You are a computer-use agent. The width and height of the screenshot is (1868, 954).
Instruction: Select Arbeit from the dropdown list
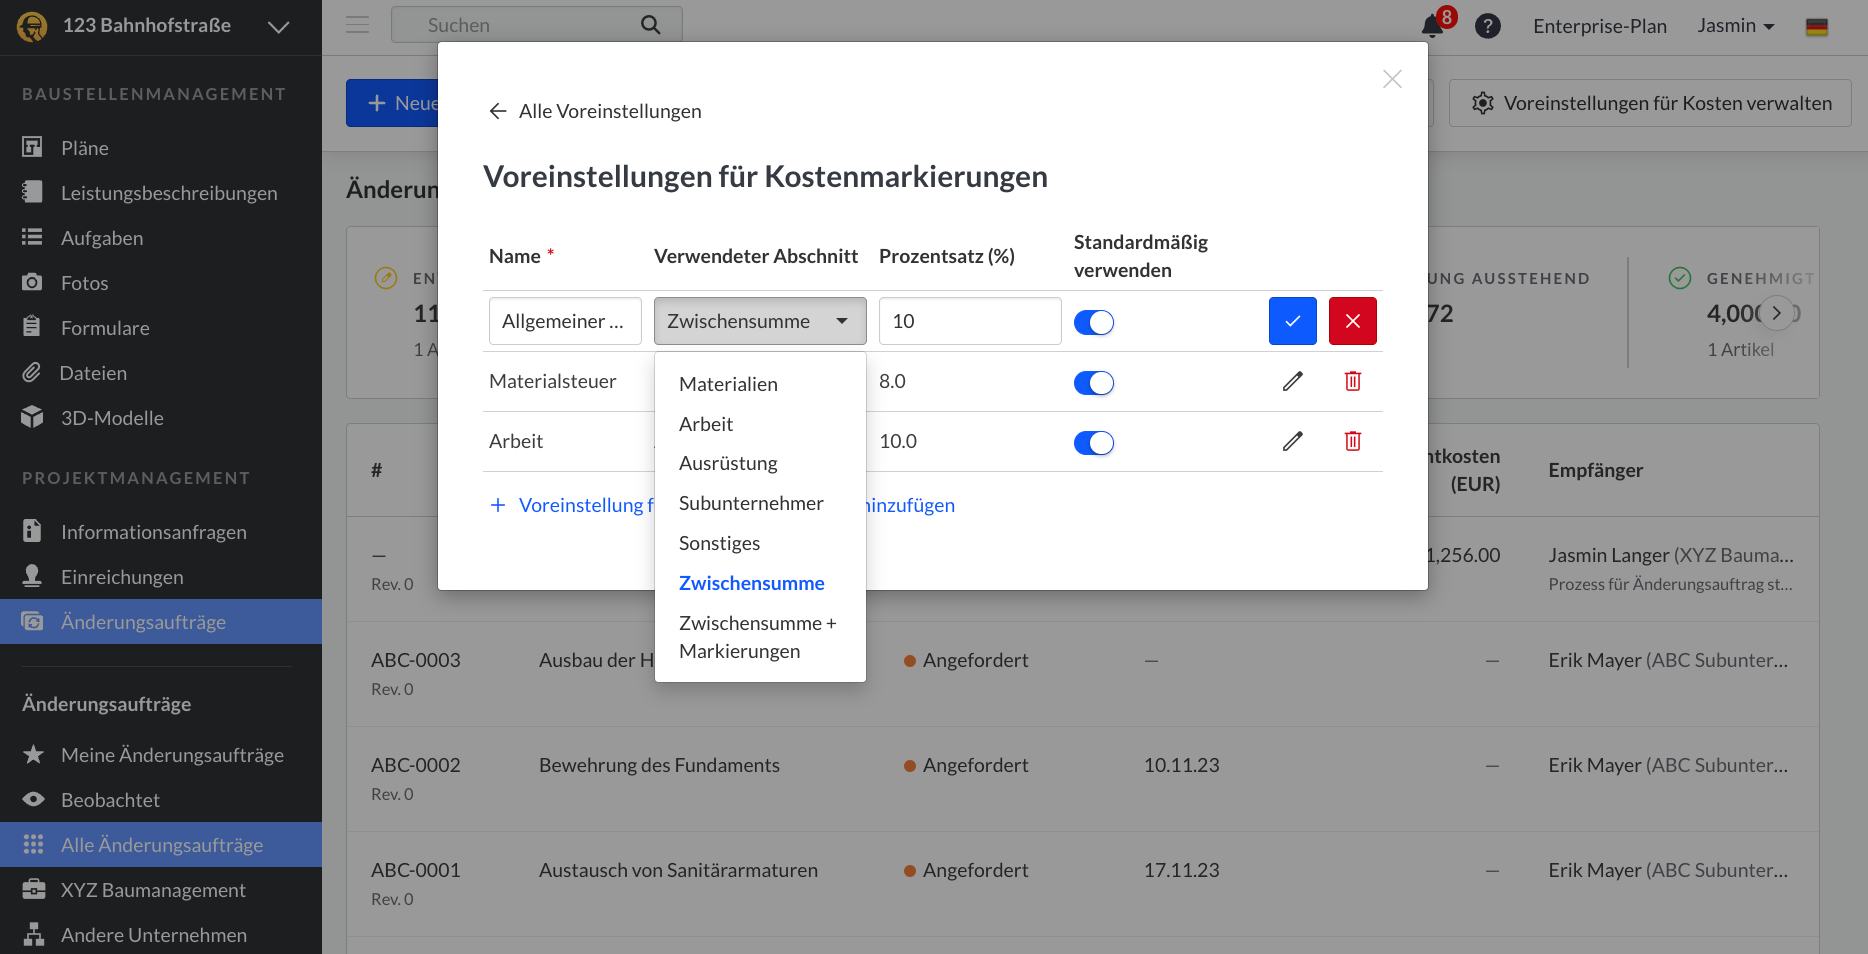[760, 424]
